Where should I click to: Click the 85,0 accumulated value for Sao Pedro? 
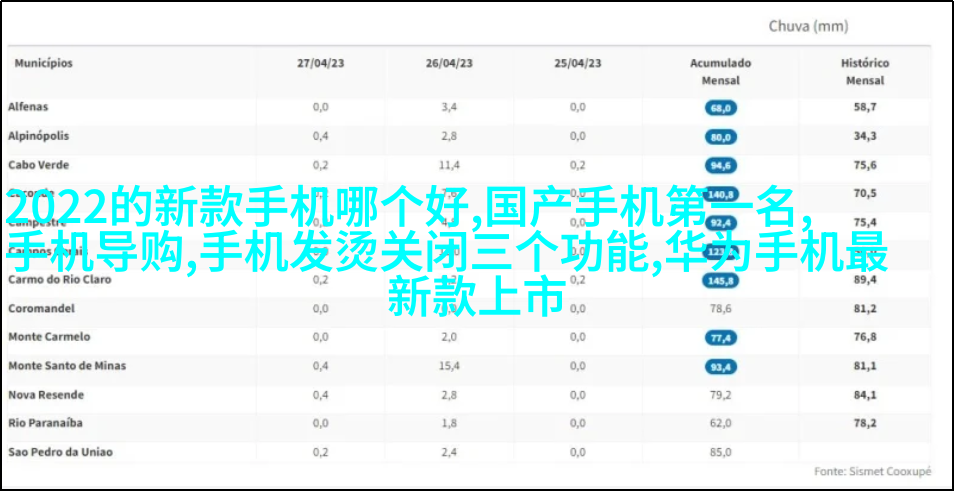tap(721, 453)
